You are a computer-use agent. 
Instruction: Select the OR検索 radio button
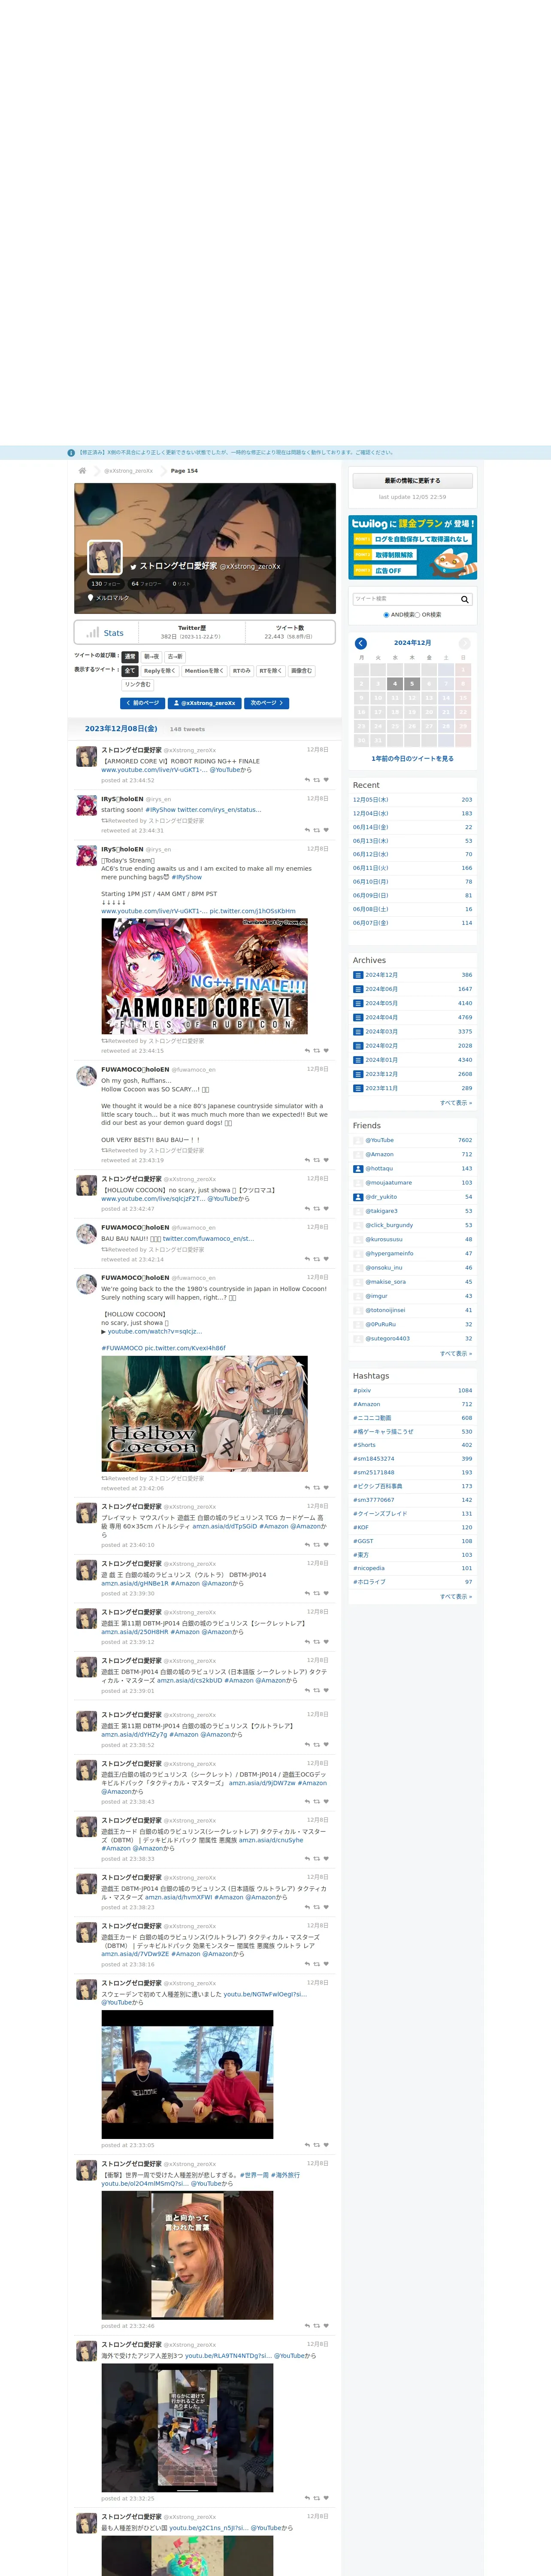[x=417, y=615]
